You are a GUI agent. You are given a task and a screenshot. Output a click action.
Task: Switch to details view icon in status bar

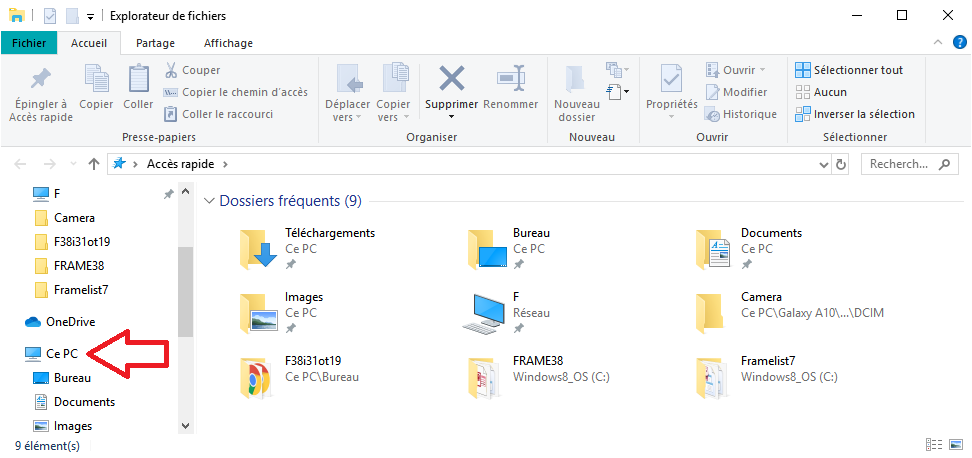(x=934, y=444)
